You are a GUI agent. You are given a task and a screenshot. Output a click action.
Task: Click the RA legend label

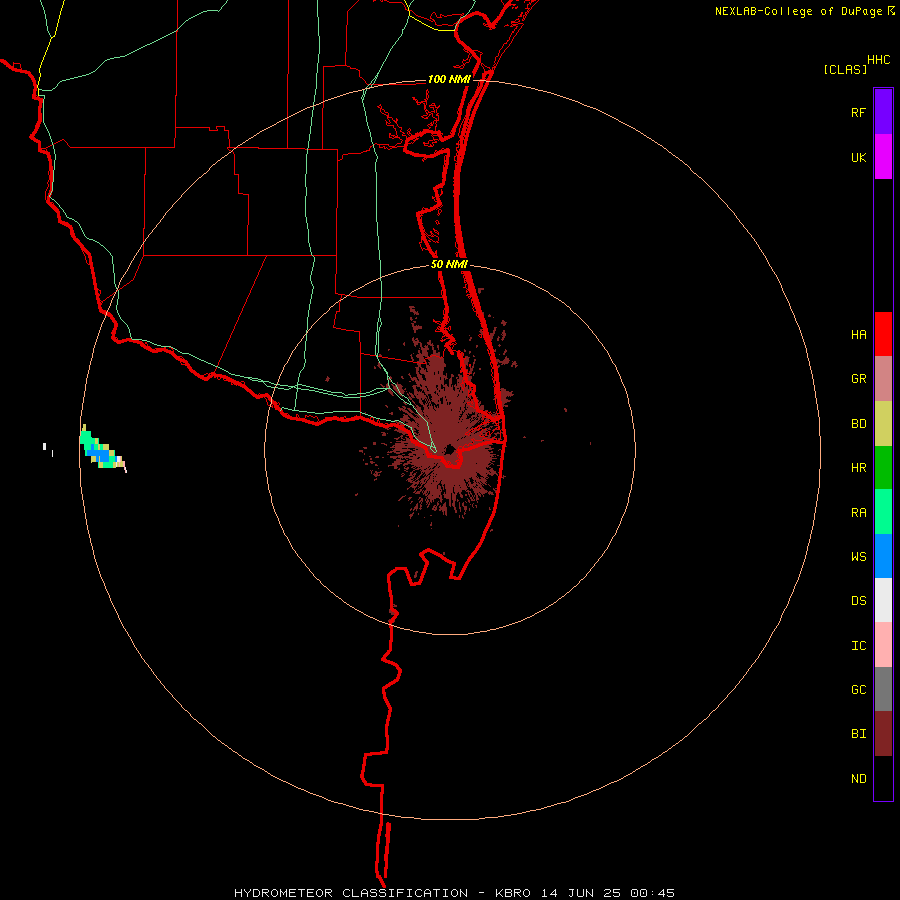858,513
